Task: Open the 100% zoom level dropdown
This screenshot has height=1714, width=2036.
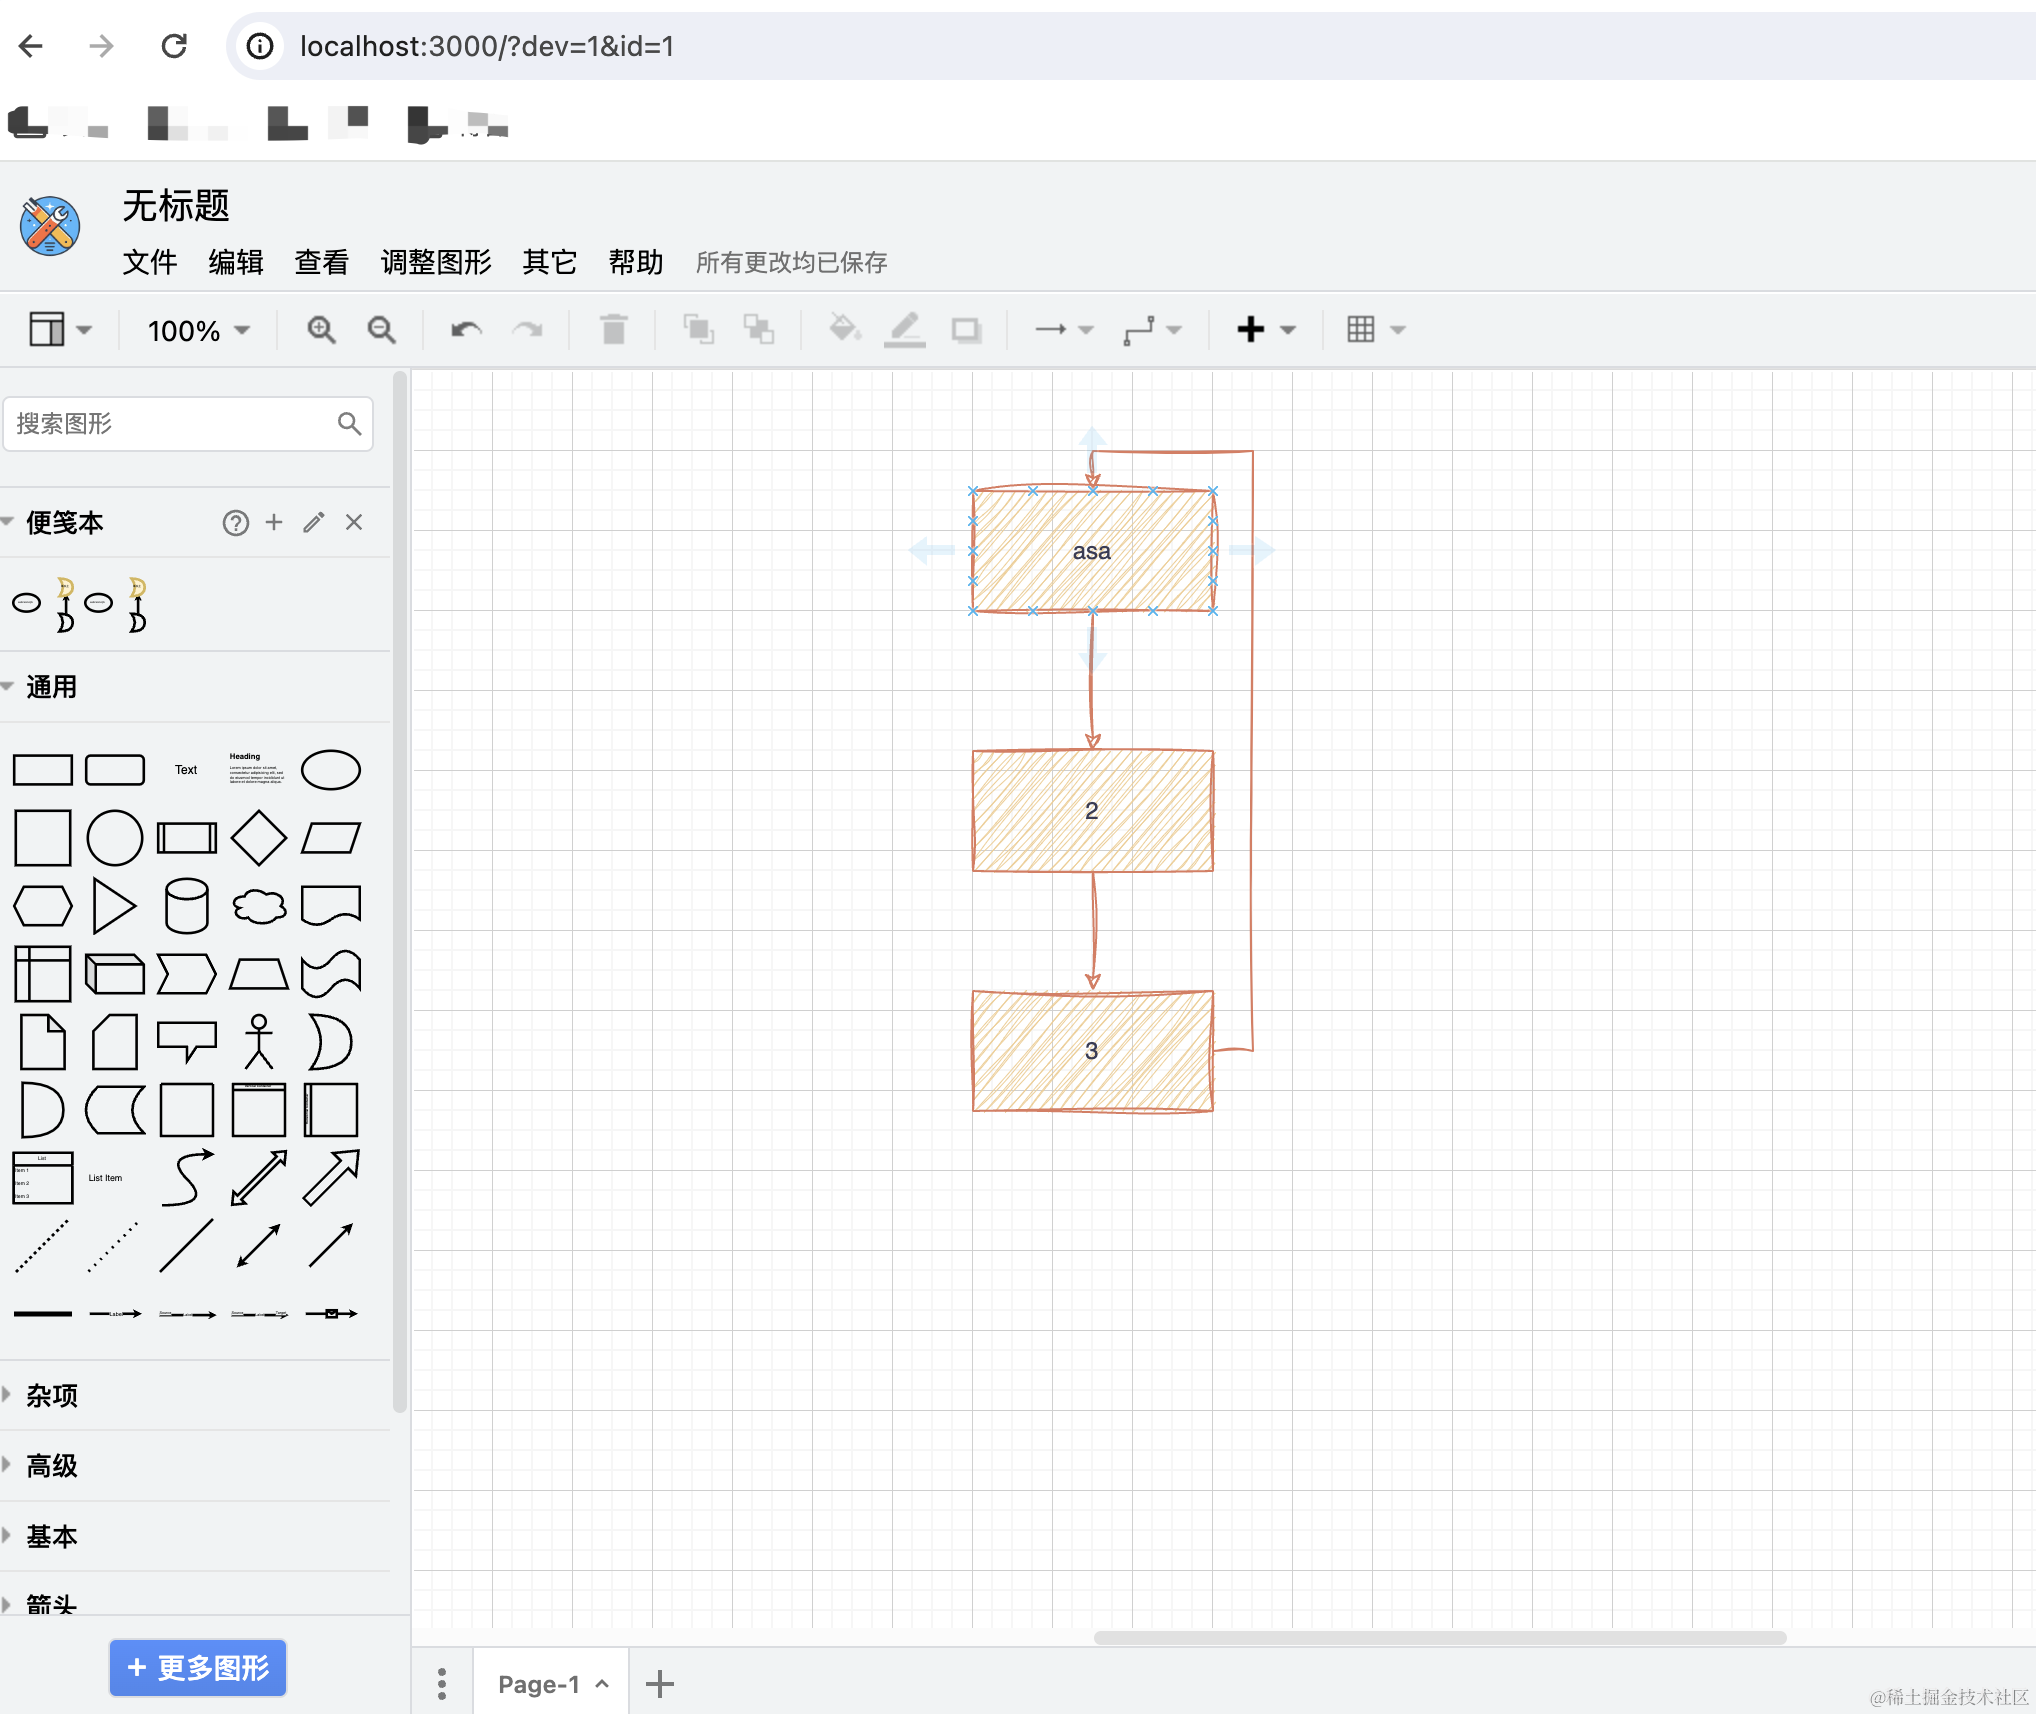Action: click(x=198, y=330)
